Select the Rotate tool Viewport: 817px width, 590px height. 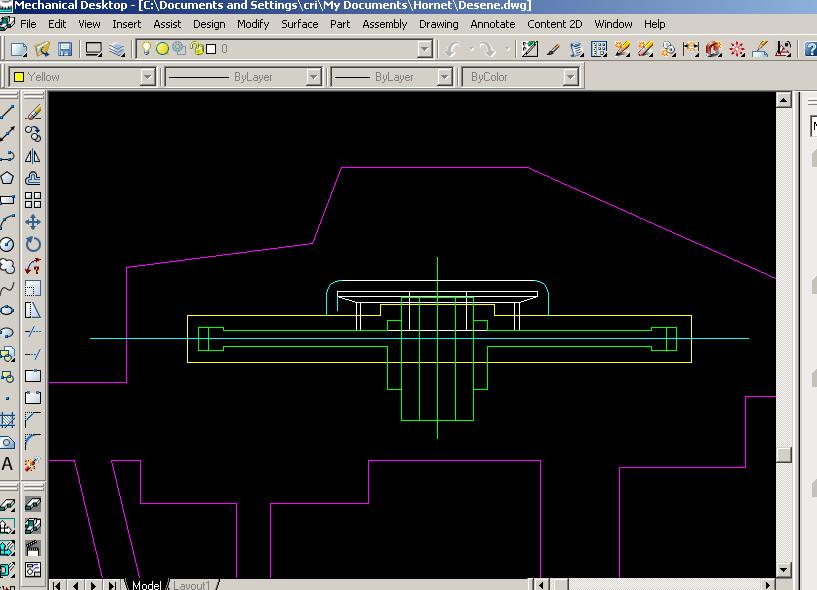click(33, 244)
